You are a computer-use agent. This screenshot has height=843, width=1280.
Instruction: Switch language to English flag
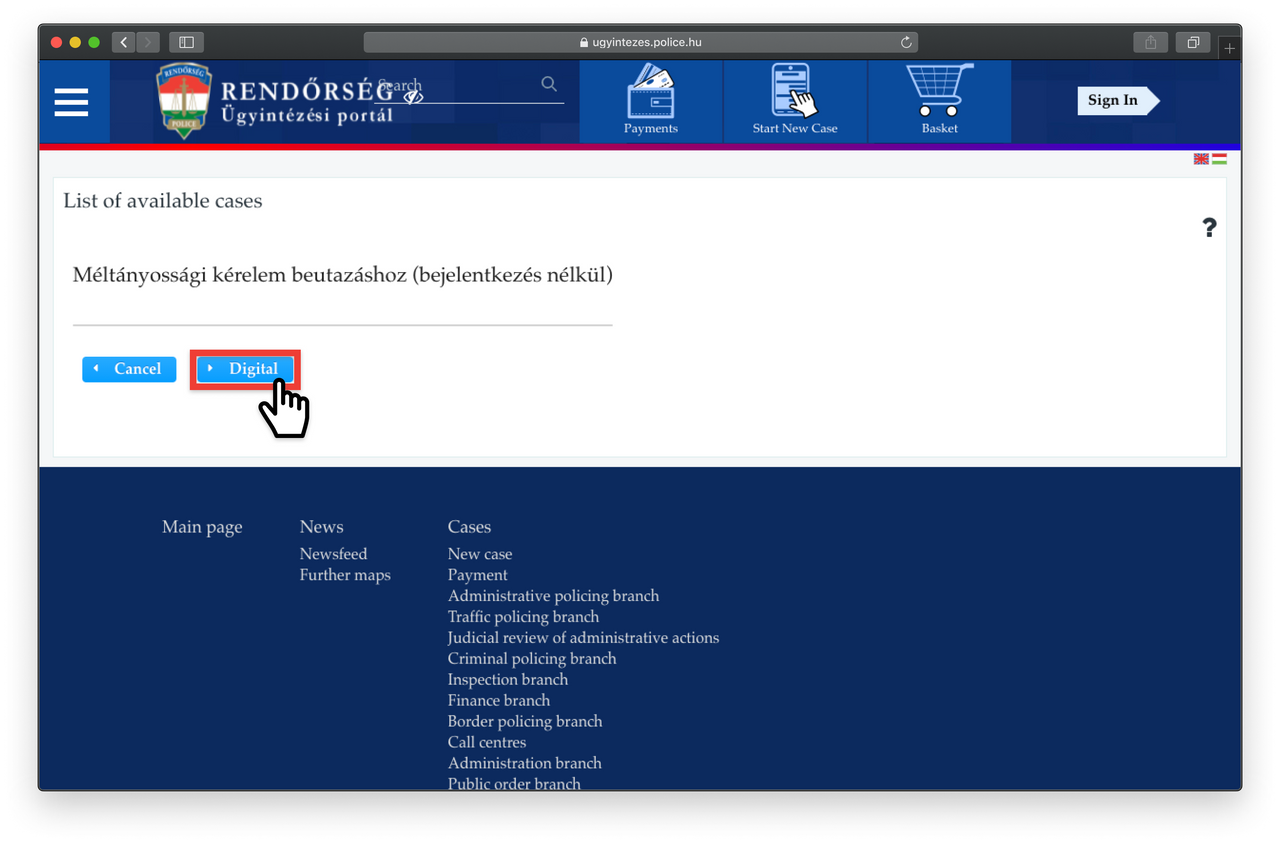click(x=1201, y=159)
